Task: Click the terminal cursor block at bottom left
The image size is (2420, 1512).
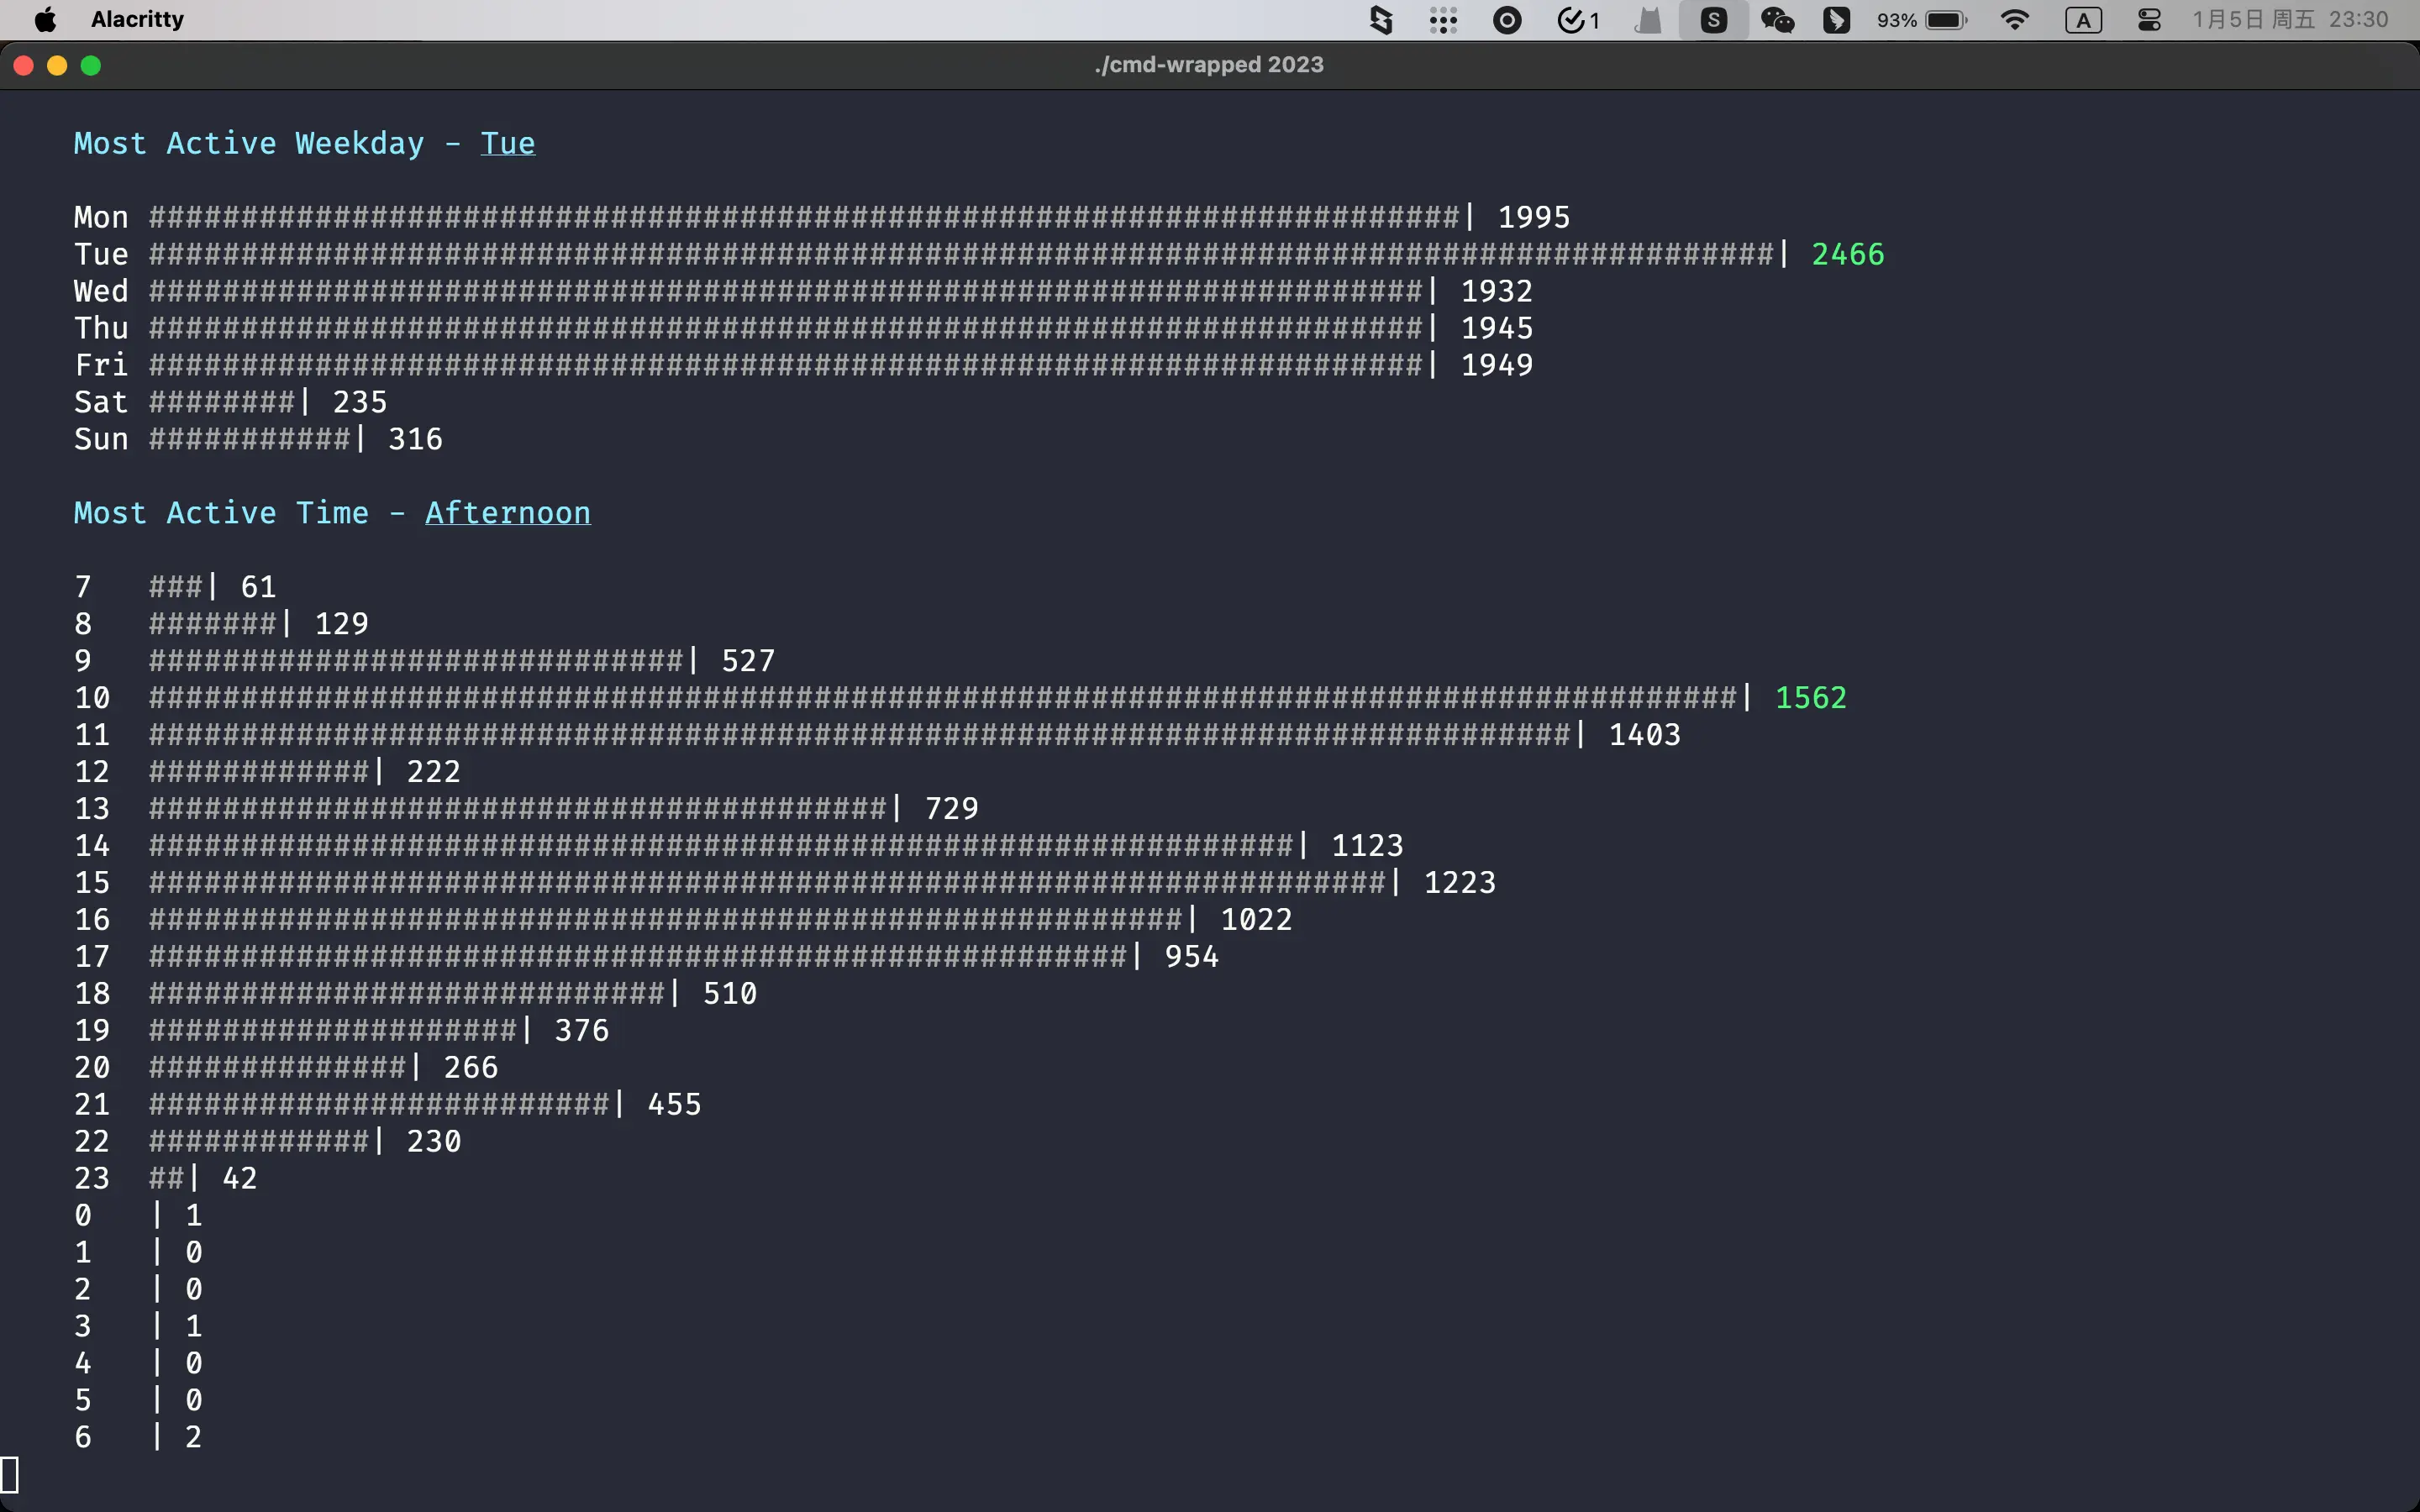Action: pyautogui.click(x=9, y=1474)
